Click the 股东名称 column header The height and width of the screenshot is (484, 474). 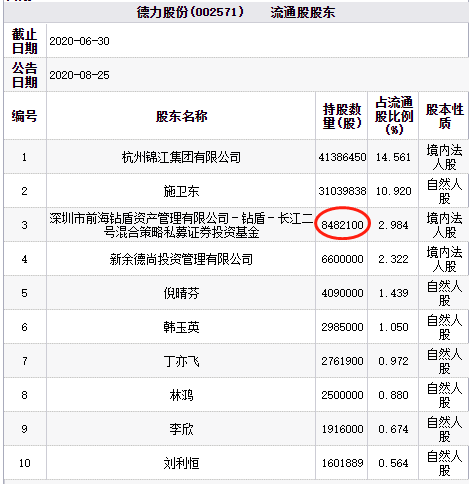pyautogui.click(x=181, y=116)
